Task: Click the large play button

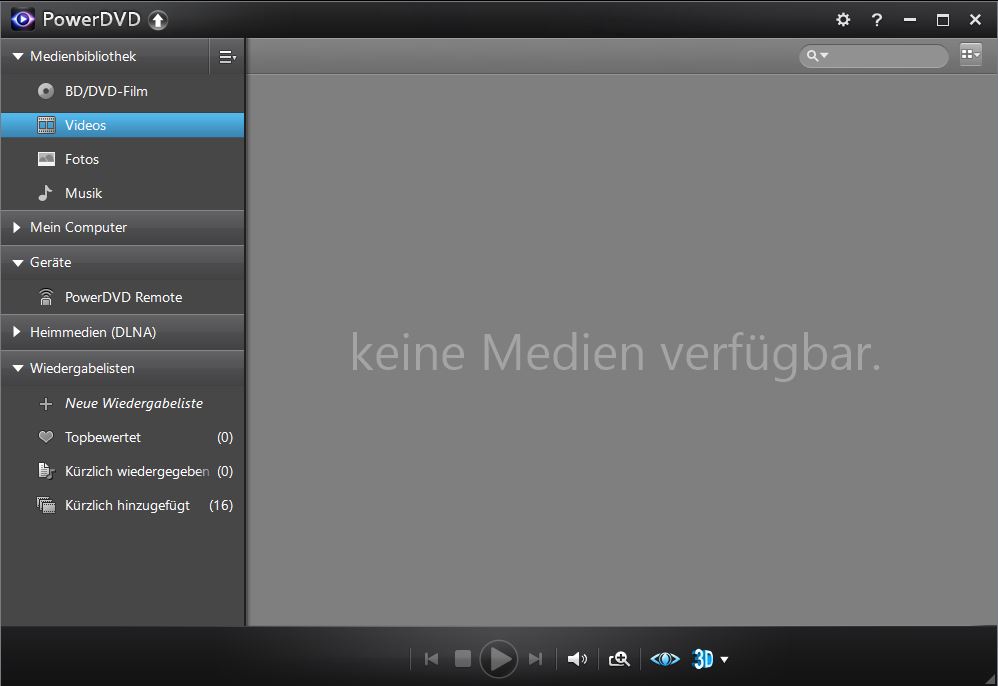Action: click(x=498, y=659)
